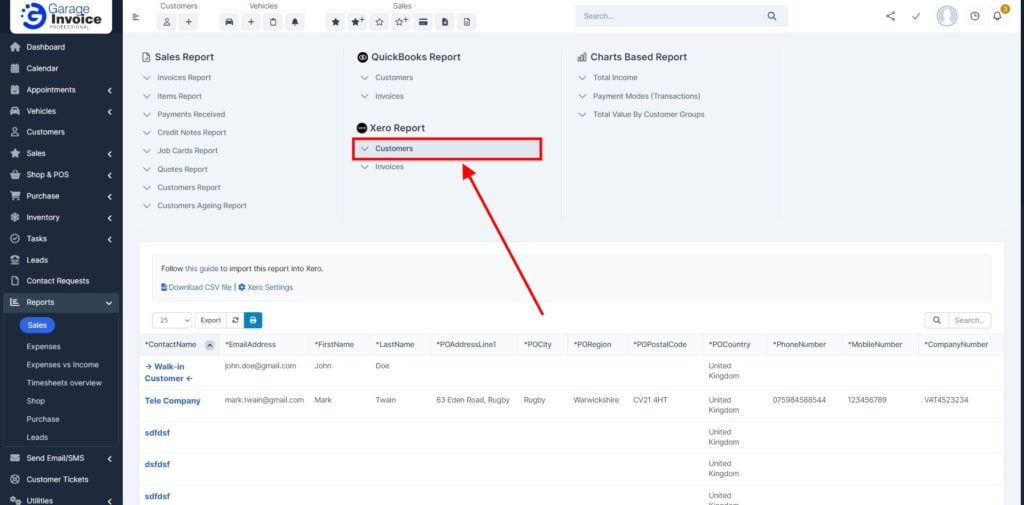This screenshot has width=1024, height=505.
Task: Click the refresh table icon next to Export
Action: click(235, 320)
